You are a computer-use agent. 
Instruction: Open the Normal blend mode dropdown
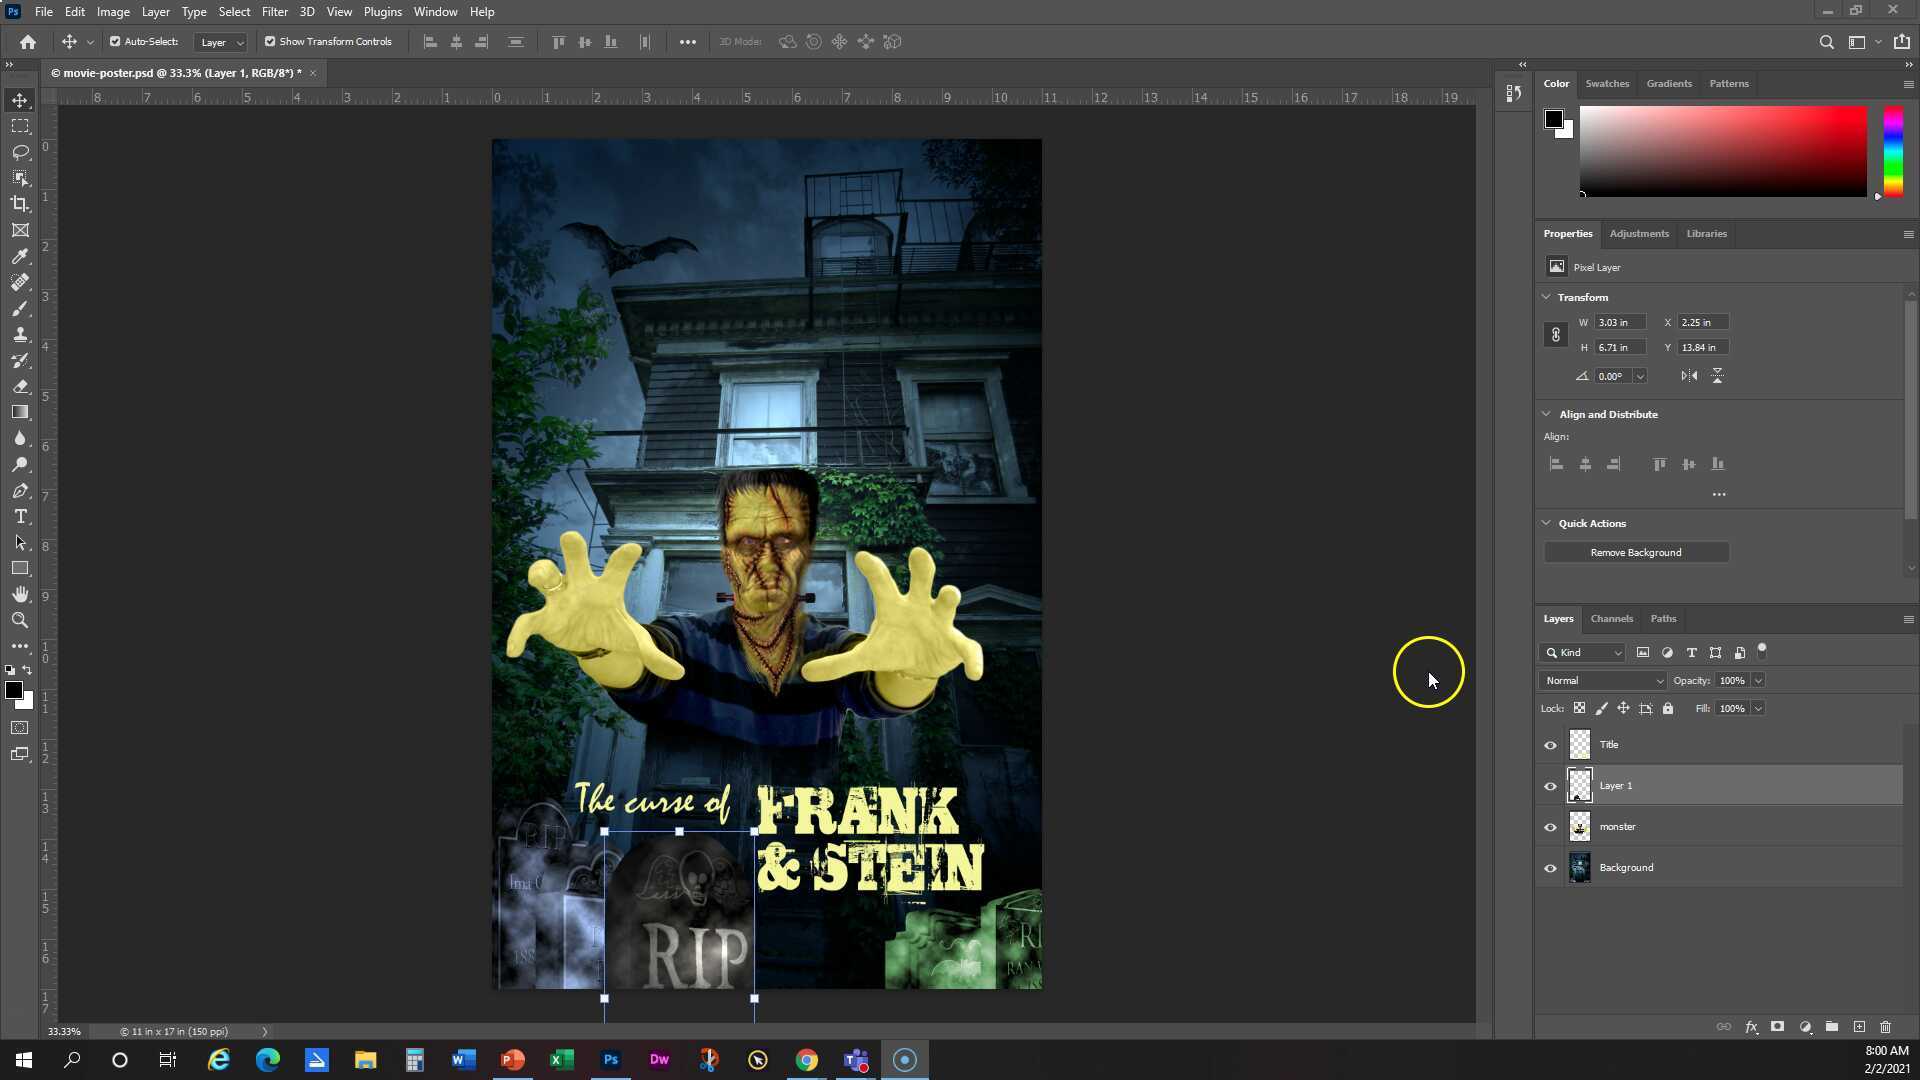coord(1601,680)
